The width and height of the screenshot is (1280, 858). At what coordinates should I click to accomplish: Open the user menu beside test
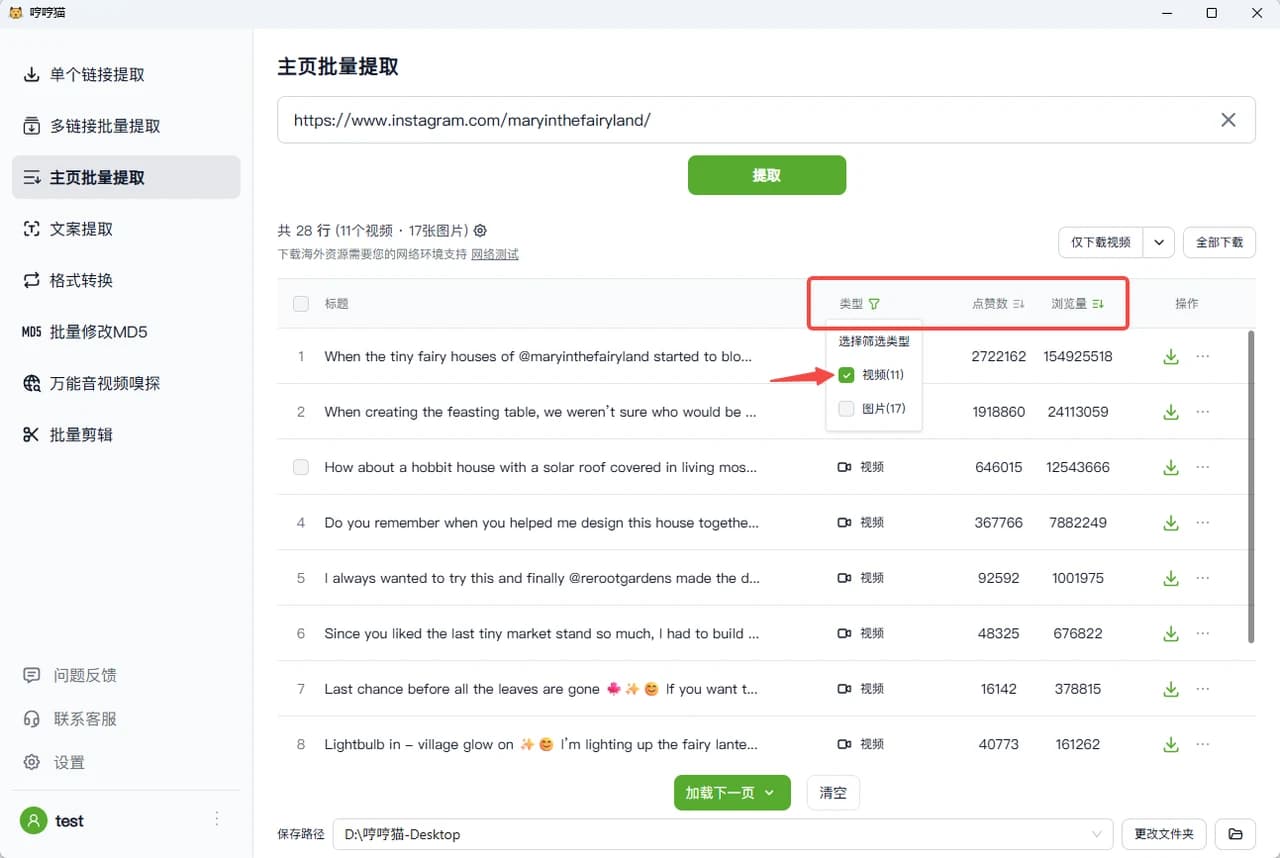[217, 820]
